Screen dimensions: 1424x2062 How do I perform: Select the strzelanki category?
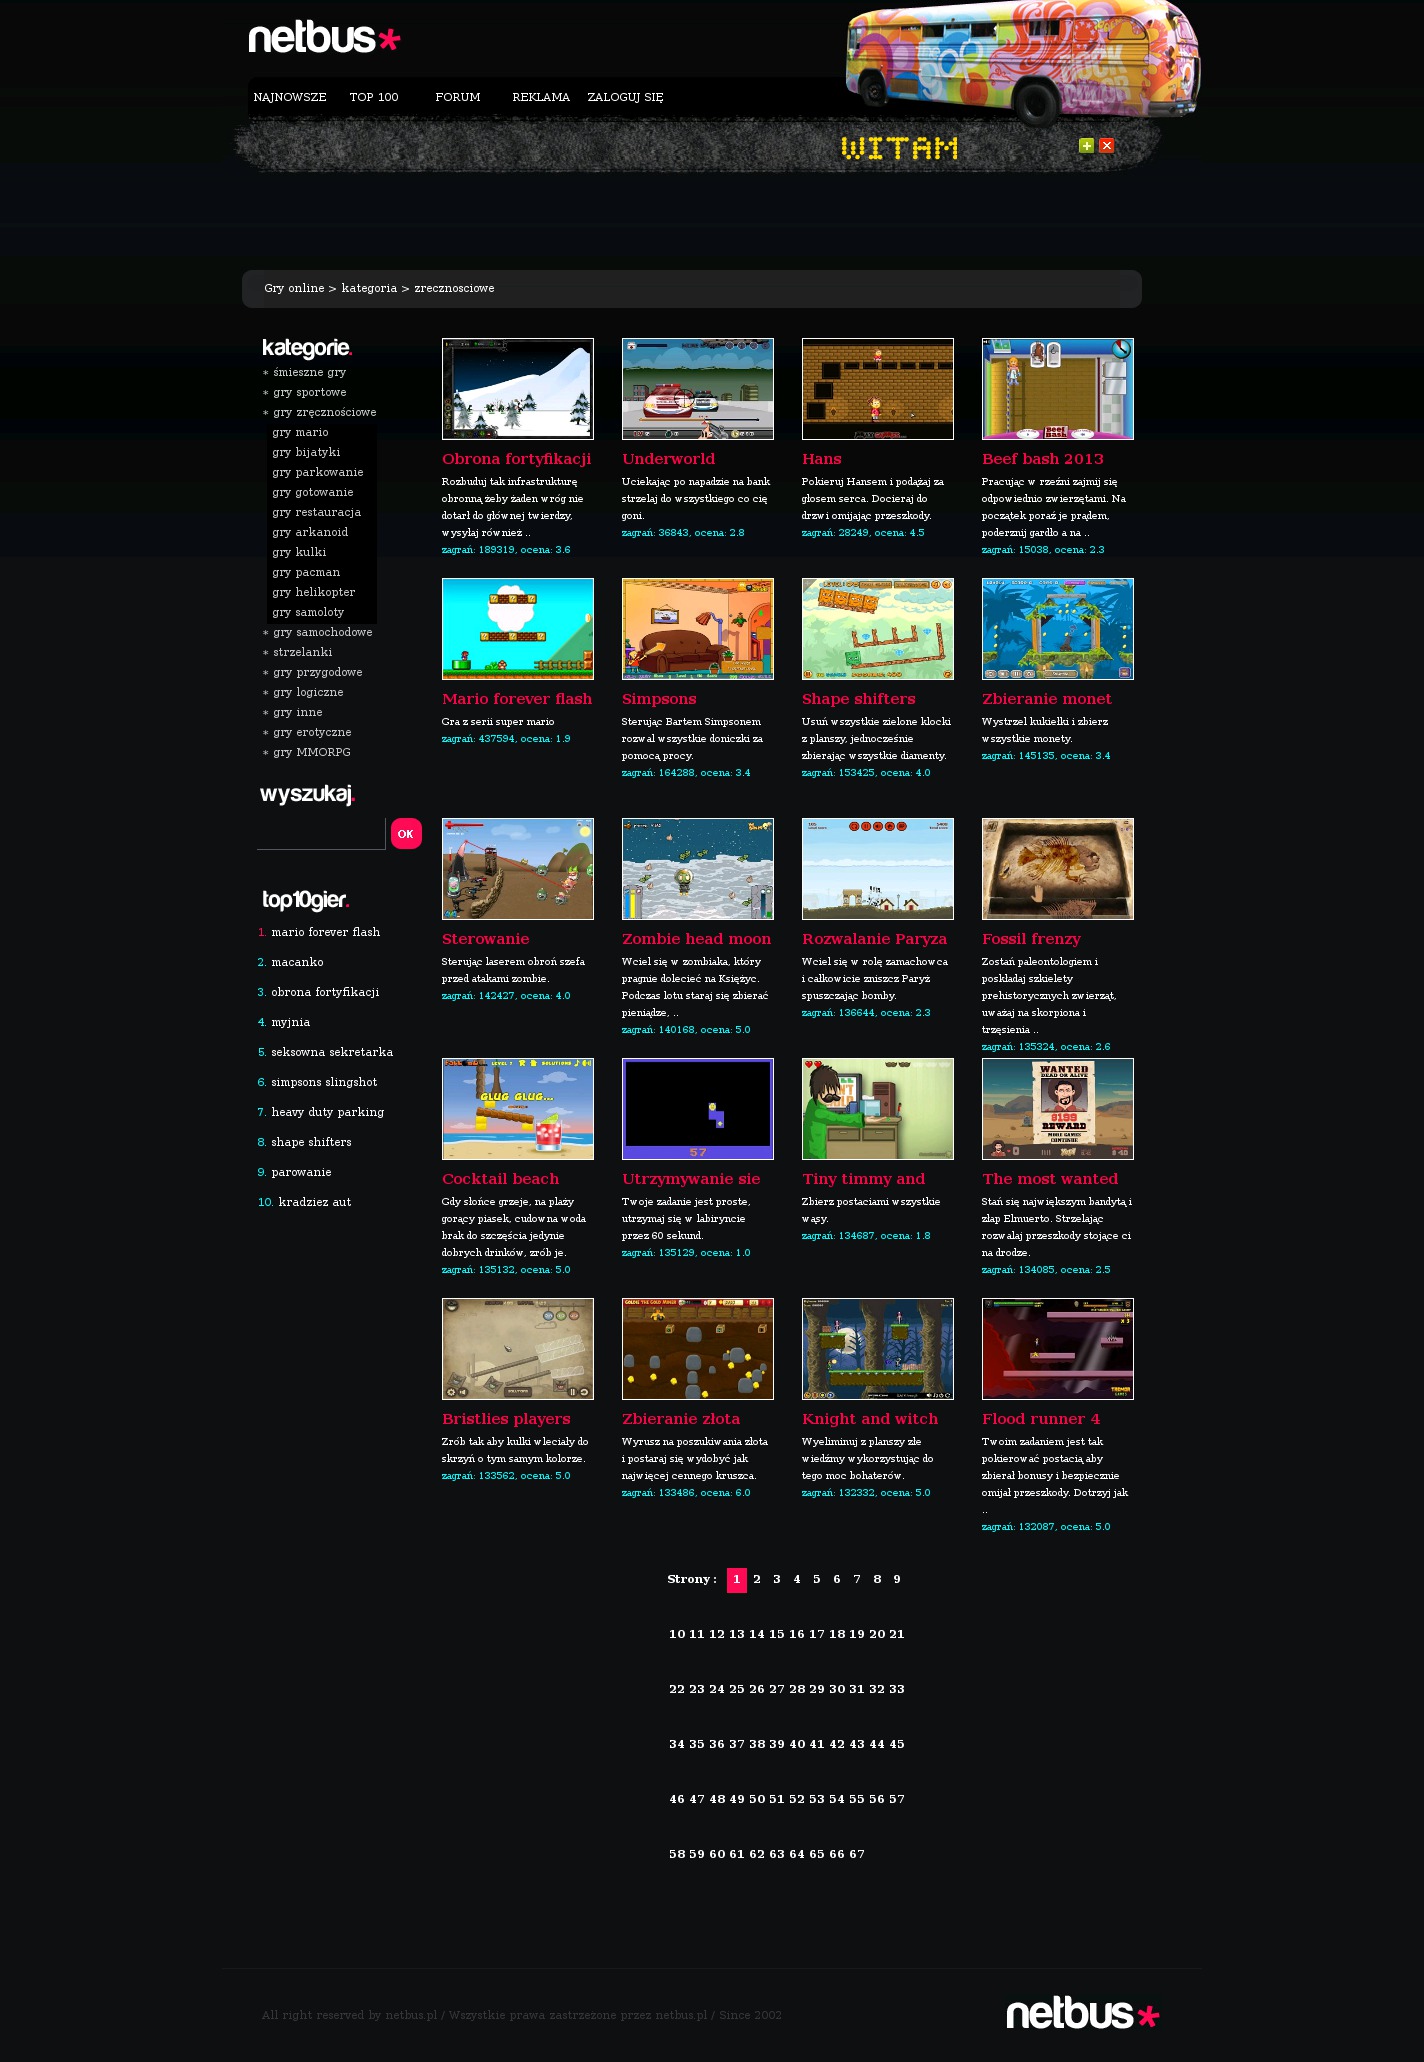tap(302, 652)
